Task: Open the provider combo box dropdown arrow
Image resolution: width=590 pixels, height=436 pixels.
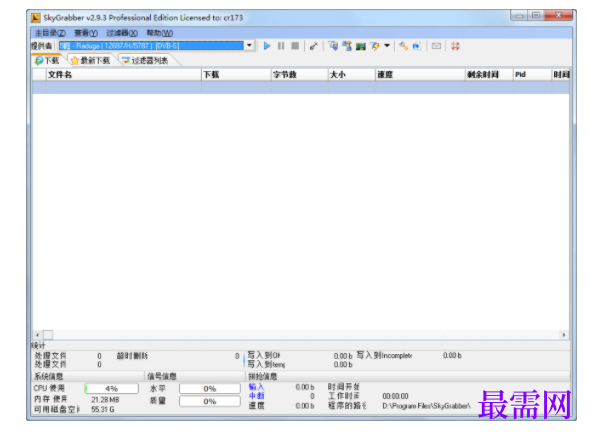Action: pyautogui.click(x=249, y=46)
